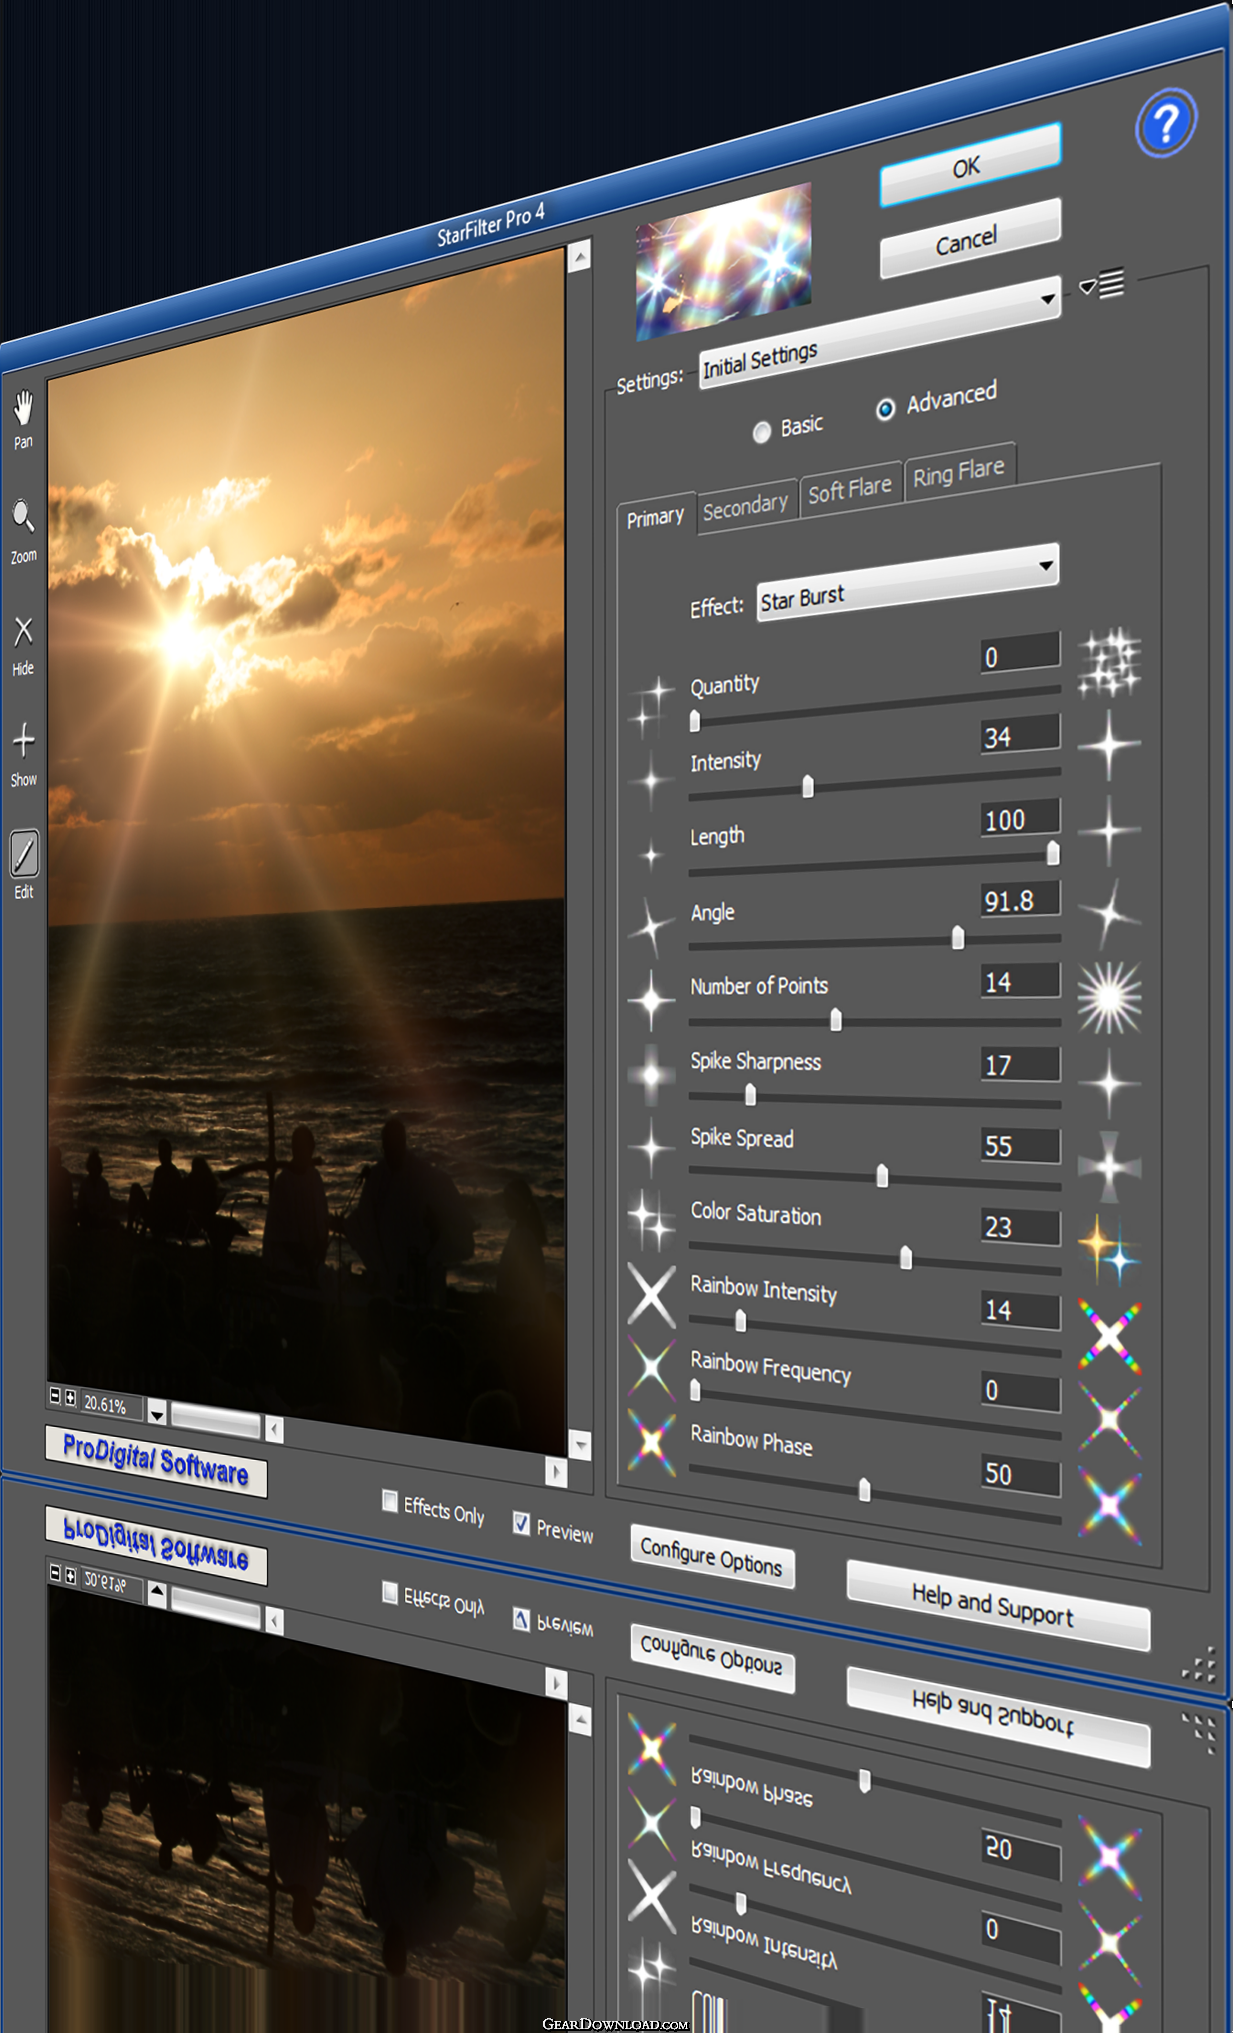
Task: Open the settings flyout menu beside Cancel
Action: coord(1102,284)
